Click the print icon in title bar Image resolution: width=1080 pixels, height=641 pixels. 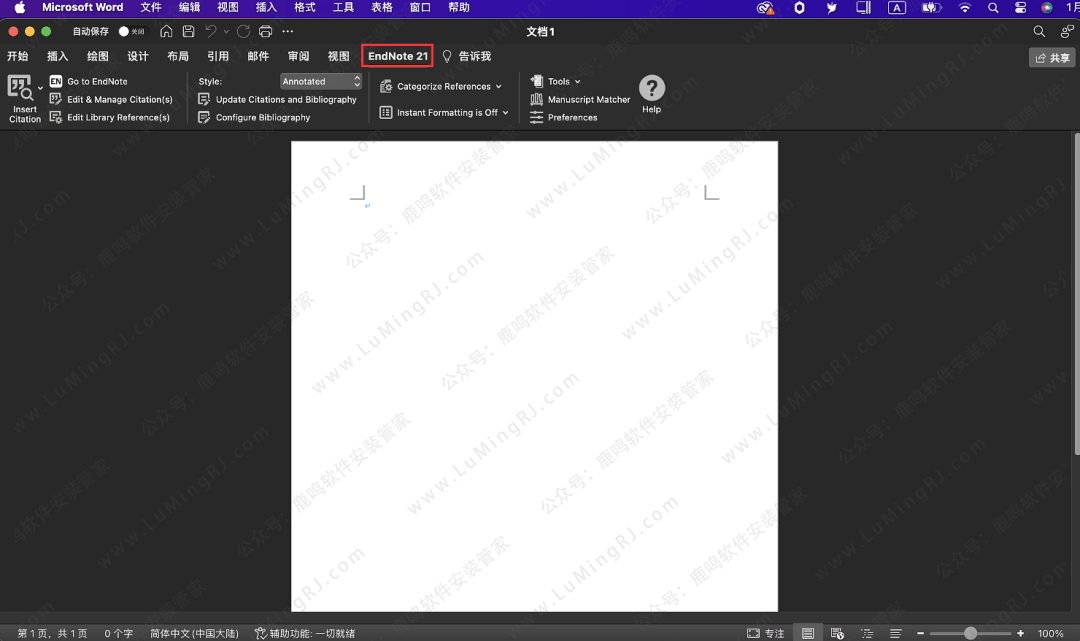[265, 32]
